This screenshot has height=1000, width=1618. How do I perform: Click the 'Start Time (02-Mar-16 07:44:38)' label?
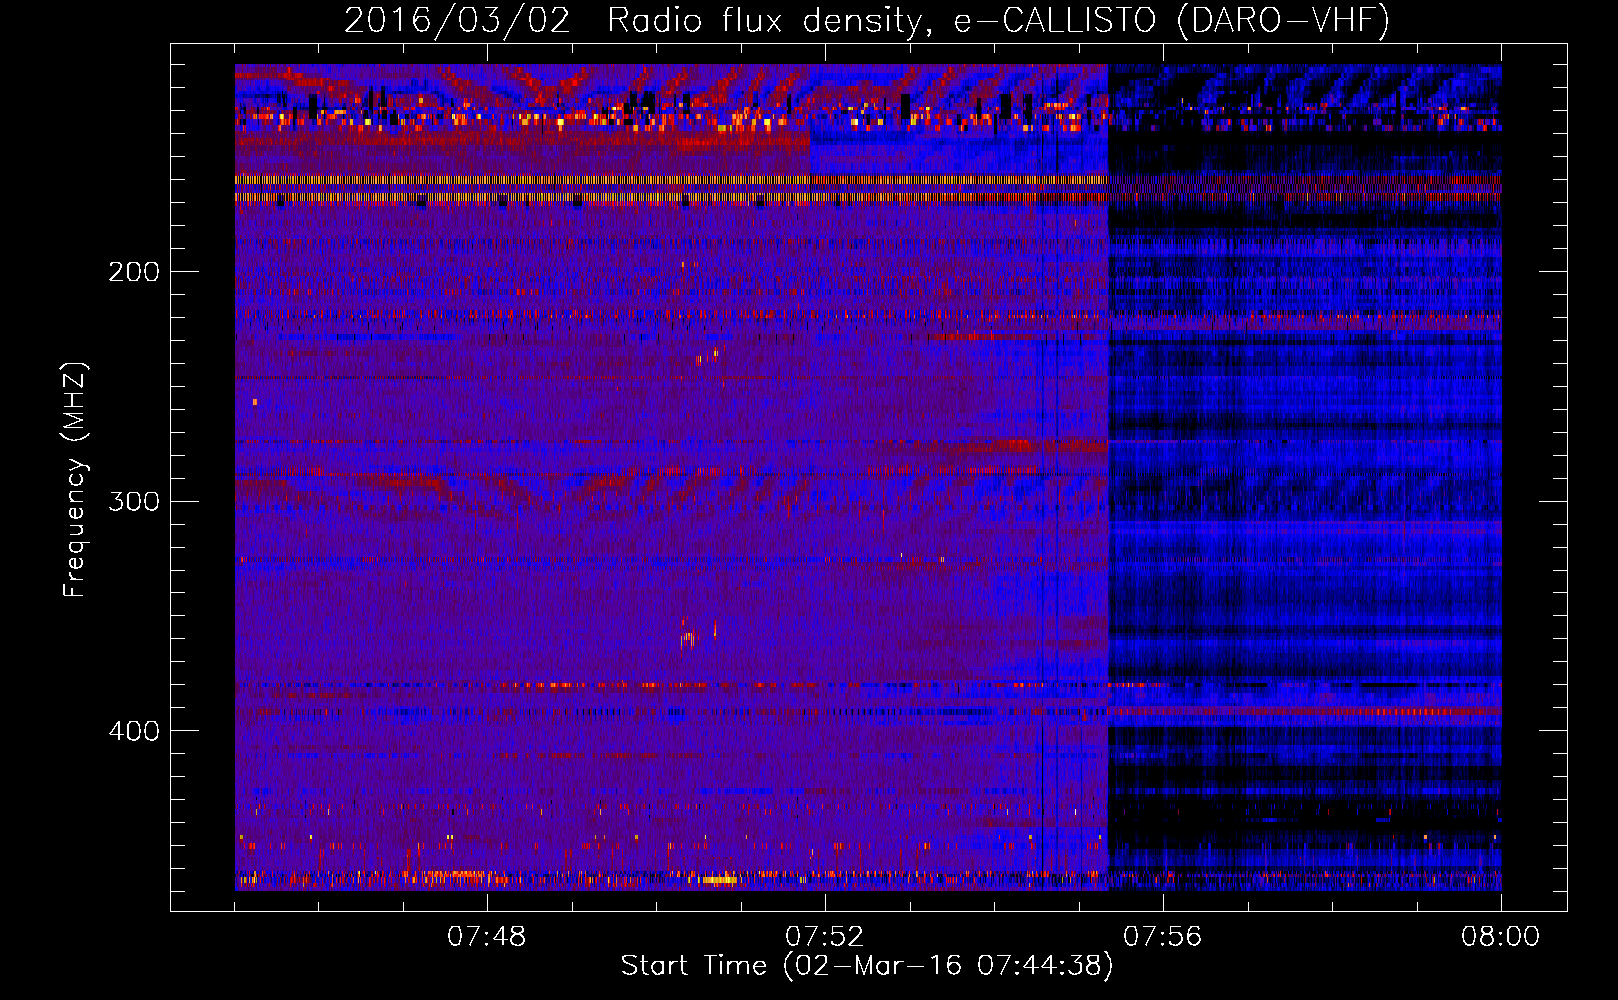click(867, 966)
